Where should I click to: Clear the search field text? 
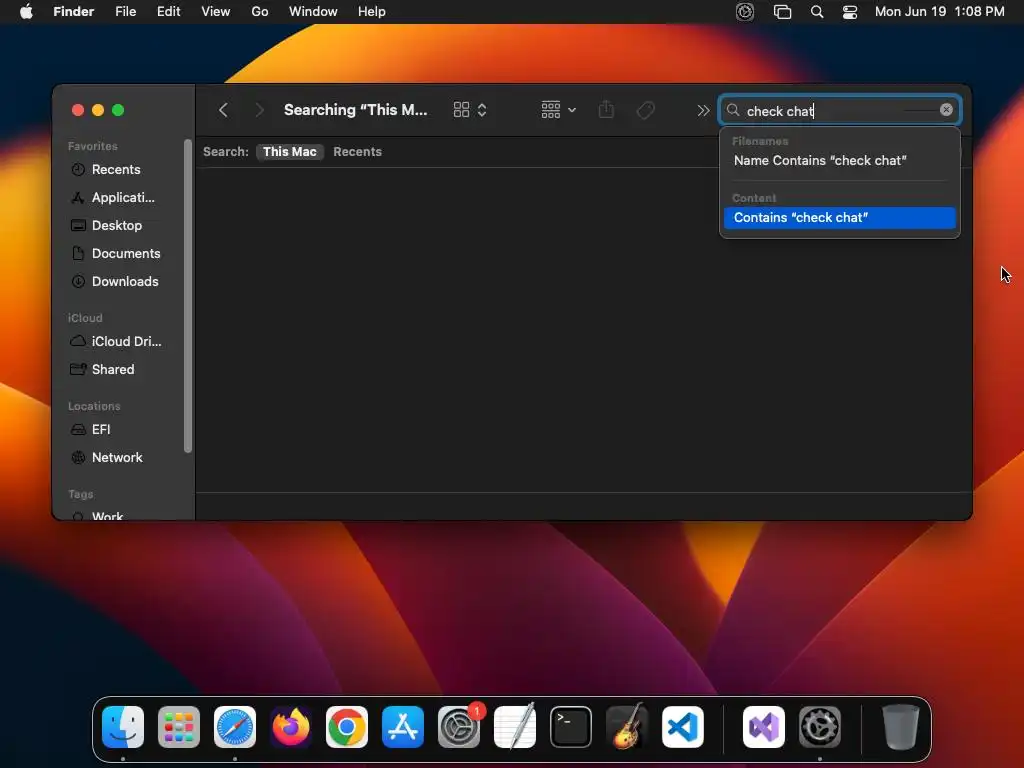946,110
